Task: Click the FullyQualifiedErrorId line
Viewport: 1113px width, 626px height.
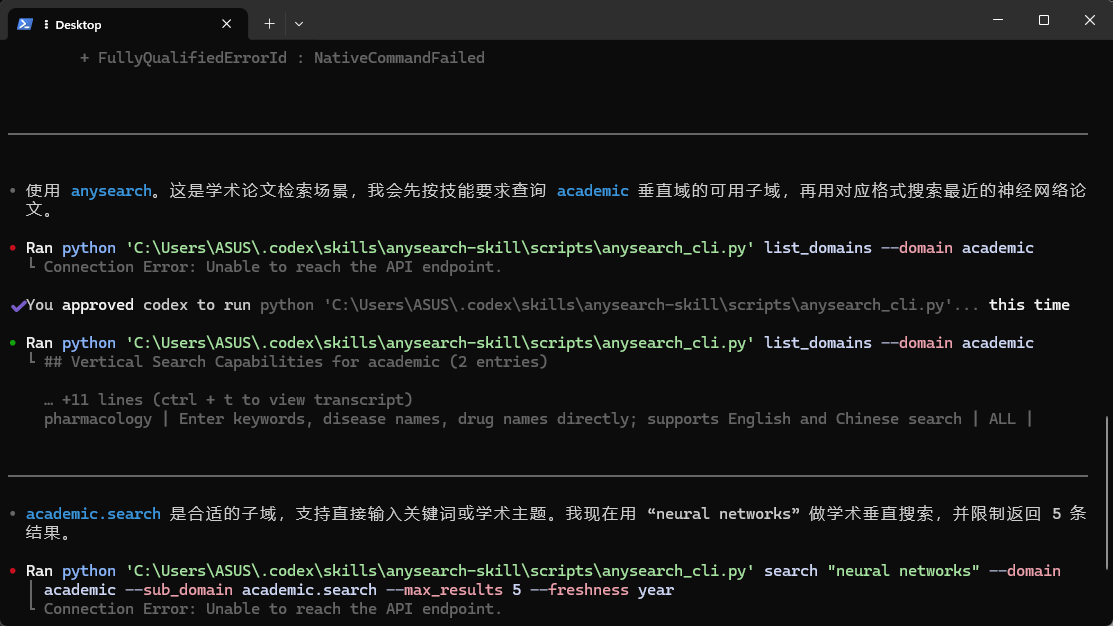Action: click(x=283, y=58)
